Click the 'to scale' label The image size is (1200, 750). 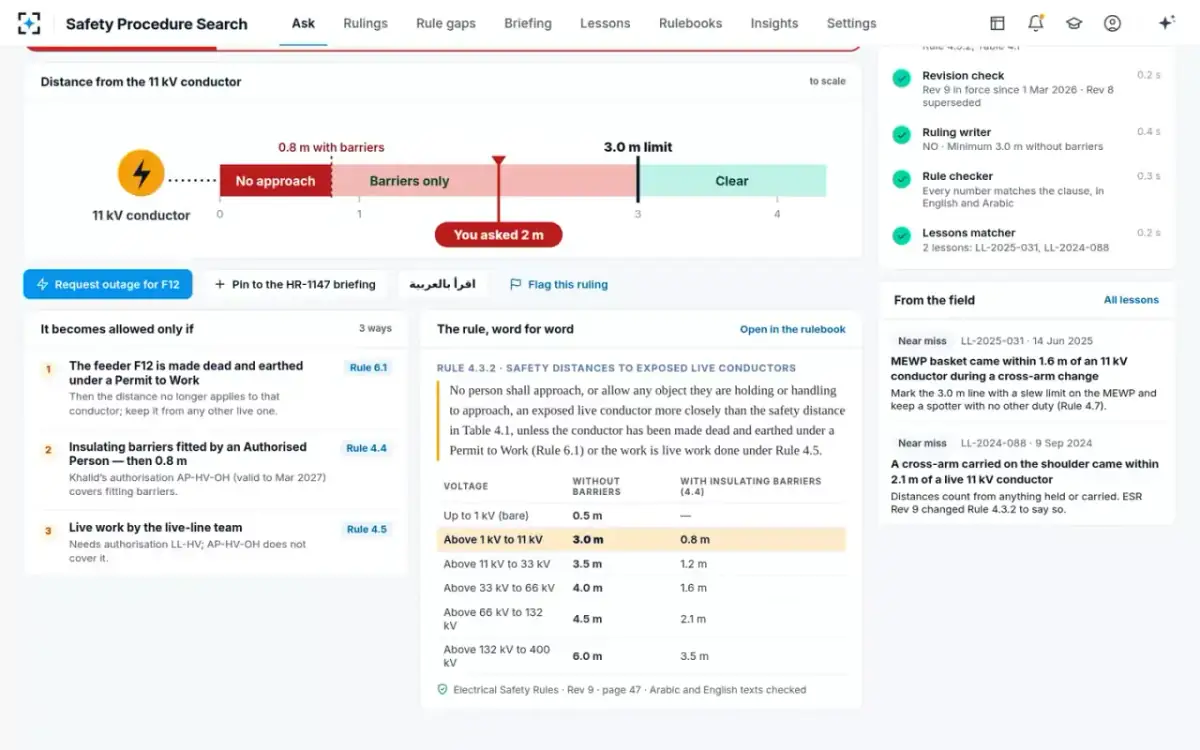point(827,81)
